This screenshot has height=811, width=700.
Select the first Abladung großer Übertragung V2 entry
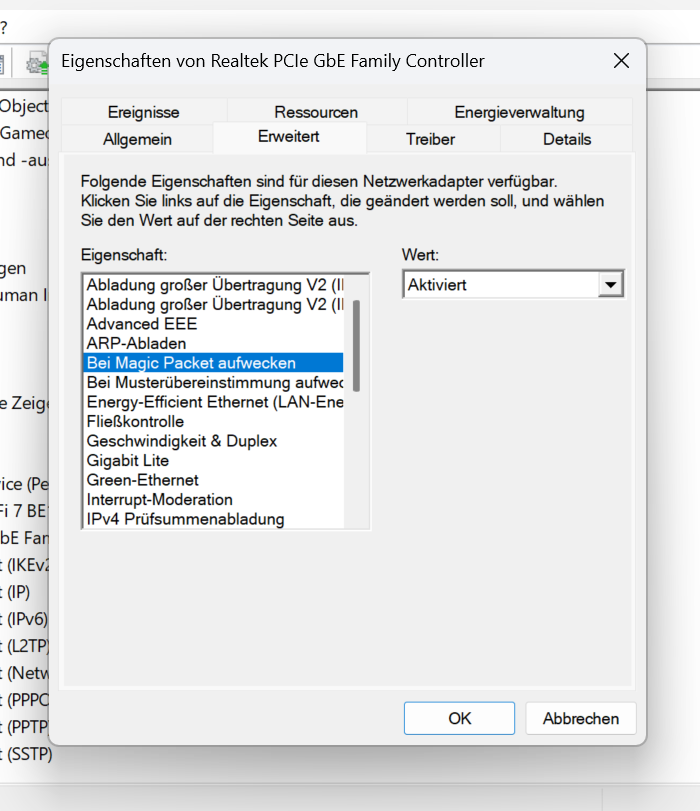(x=214, y=285)
